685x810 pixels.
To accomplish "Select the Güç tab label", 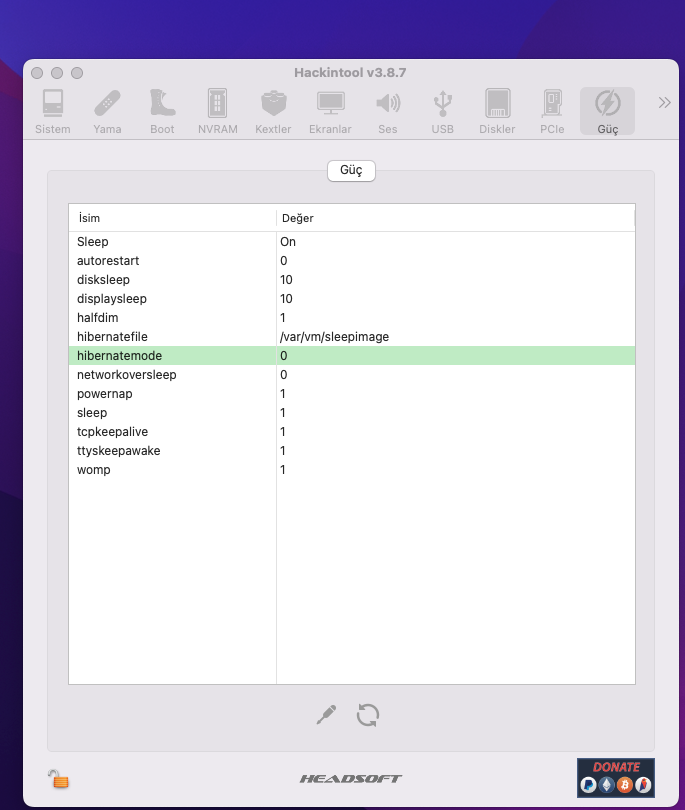I will coord(351,171).
